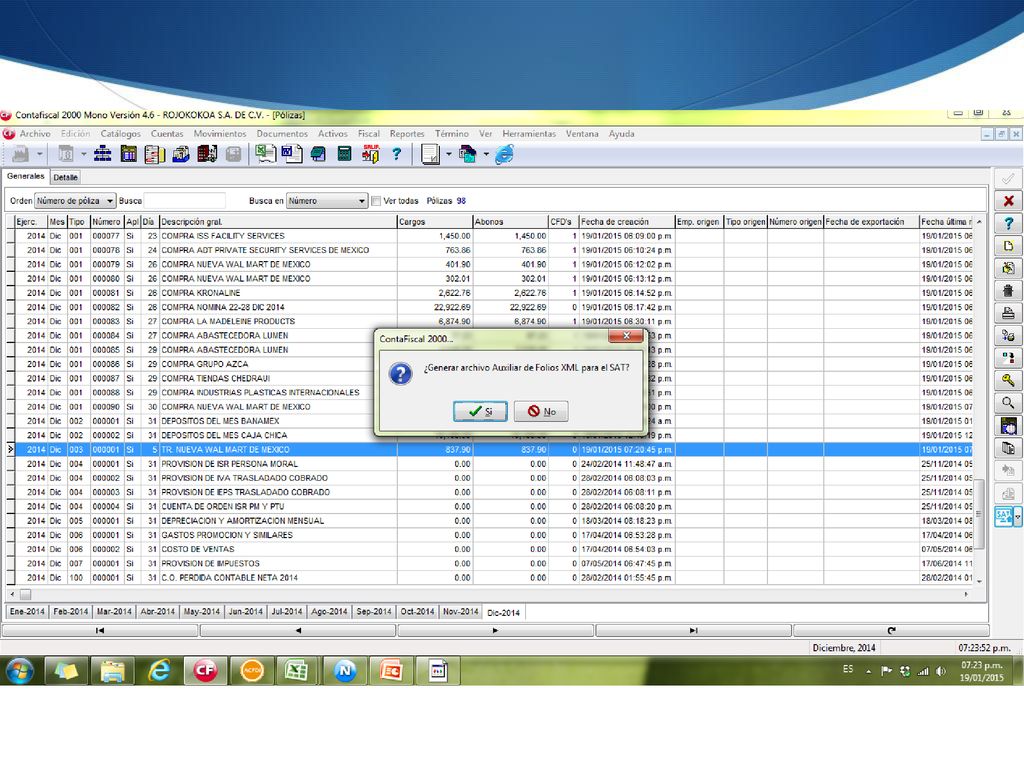This screenshot has height=768, width=1024.
Task: Click the 'Descripción gral.' column header
Action: pyautogui.click(x=278, y=222)
